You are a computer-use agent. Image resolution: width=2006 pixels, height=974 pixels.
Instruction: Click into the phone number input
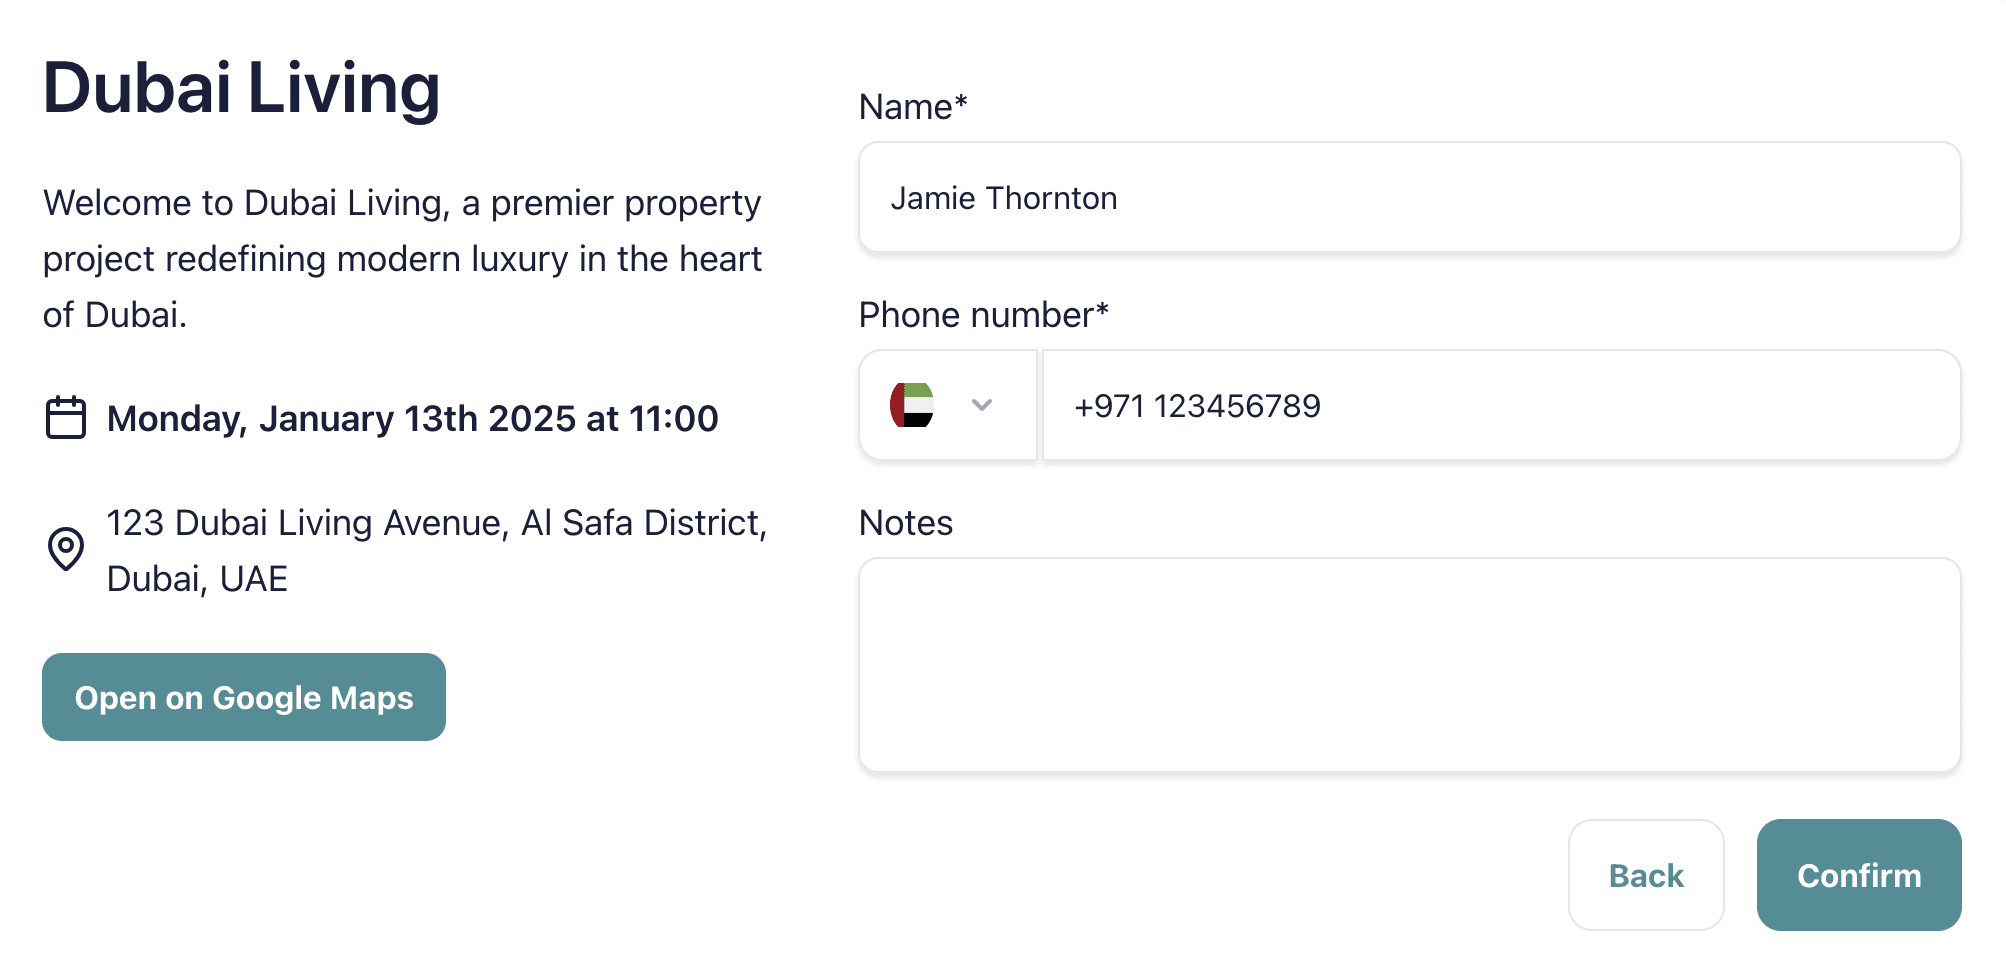[1500, 406]
